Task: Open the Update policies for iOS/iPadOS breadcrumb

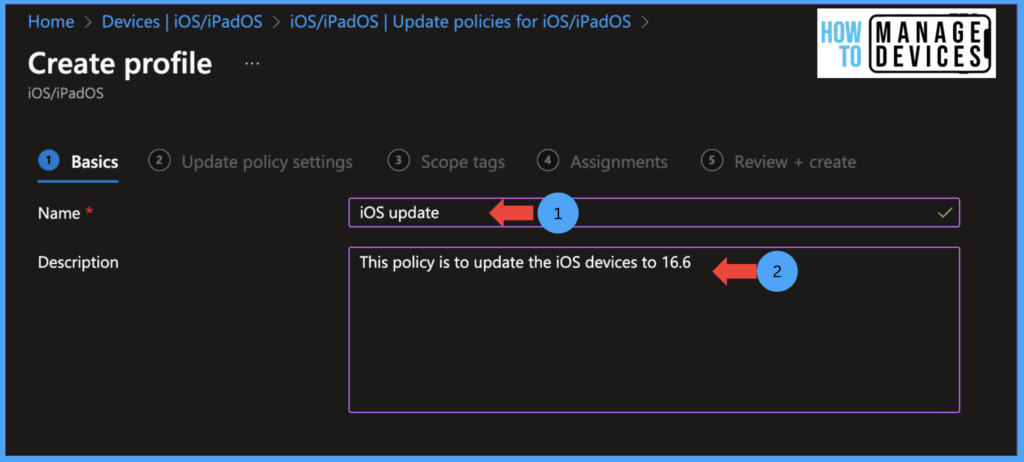Action: (460, 22)
